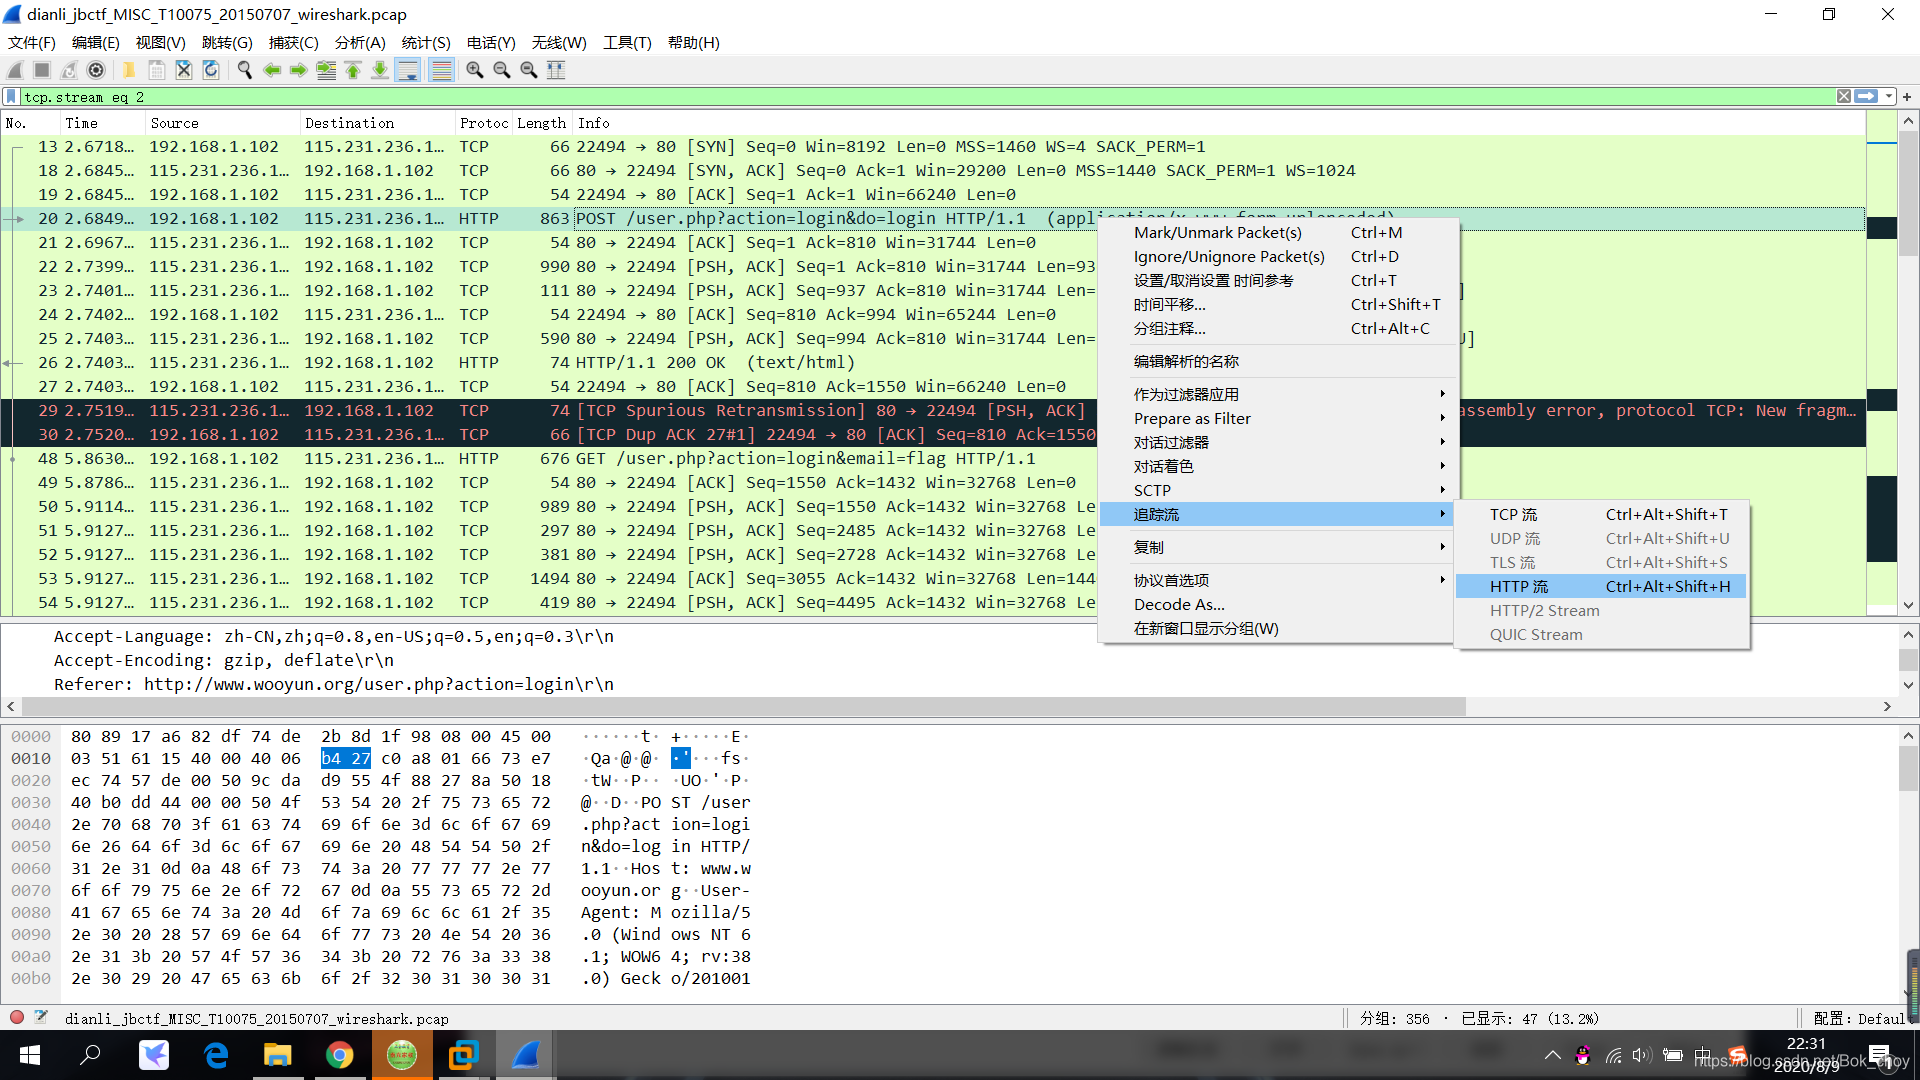Choose Mark/Unmark Packet(s) context entry
The height and width of the screenshot is (1080, 1920).
point(1277,233)
